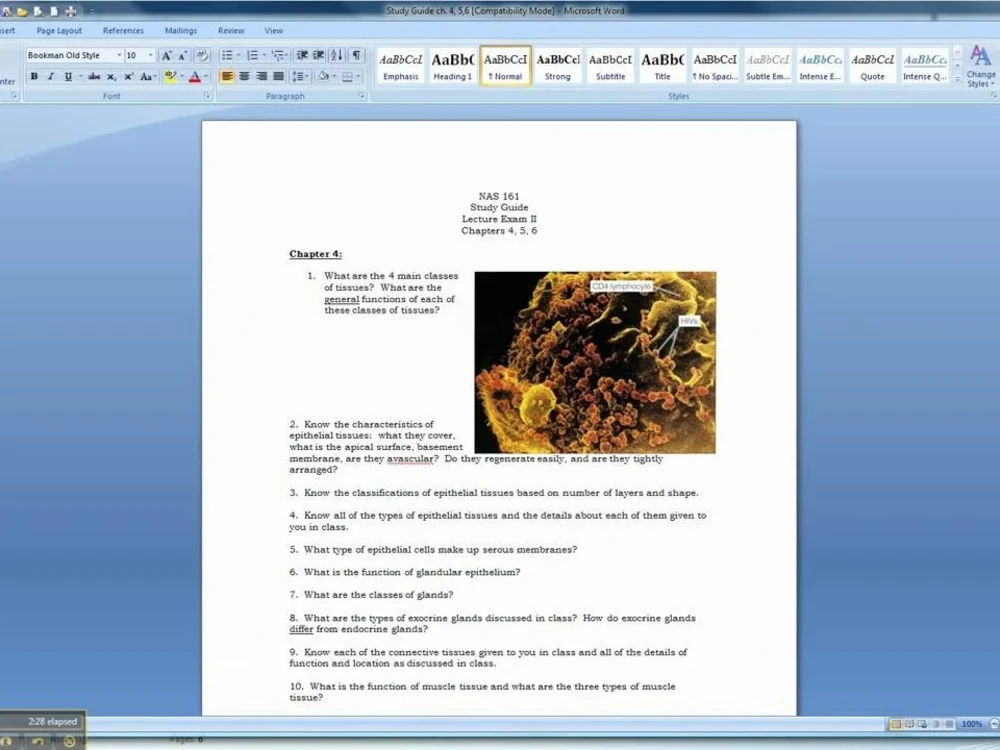Open the Mailings tab
The height and width of the screenshot is (750, 1000).
click(x=180, y=31)
